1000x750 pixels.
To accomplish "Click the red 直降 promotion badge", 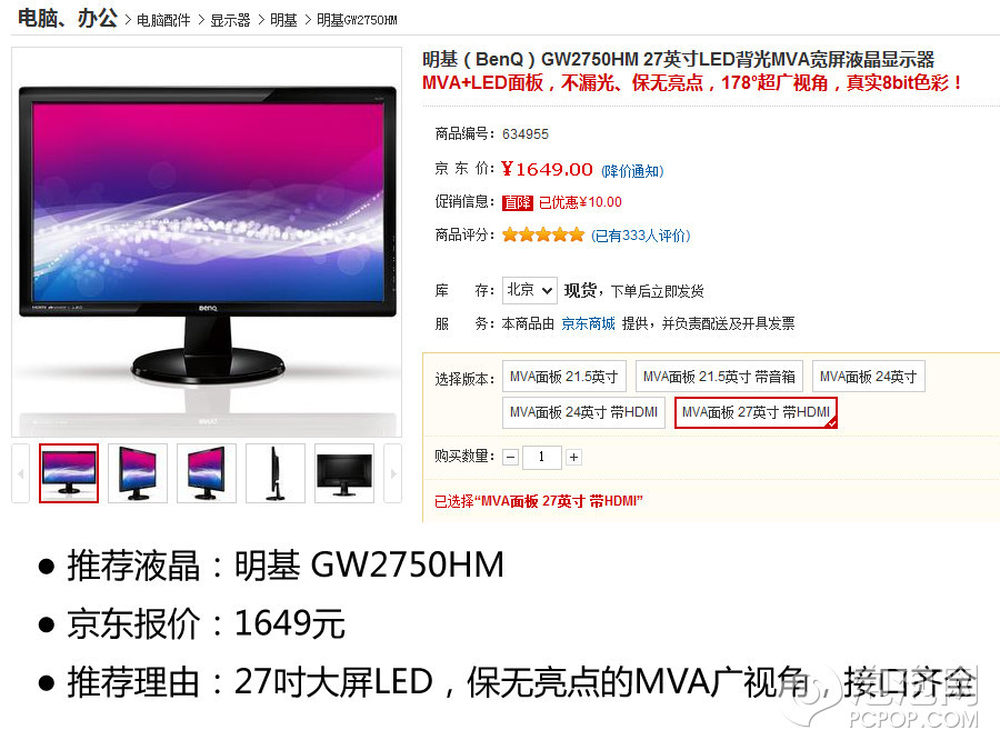I will point(517,203).
